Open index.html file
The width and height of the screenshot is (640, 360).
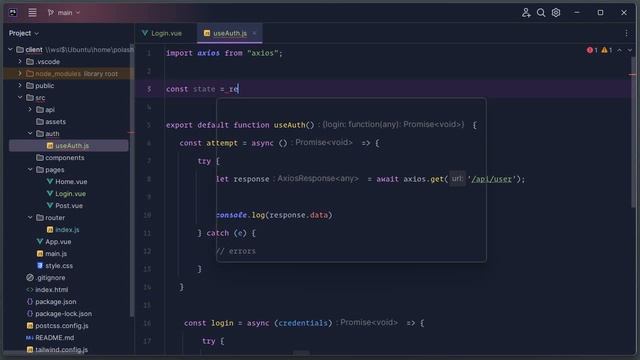tap(47, 290)
